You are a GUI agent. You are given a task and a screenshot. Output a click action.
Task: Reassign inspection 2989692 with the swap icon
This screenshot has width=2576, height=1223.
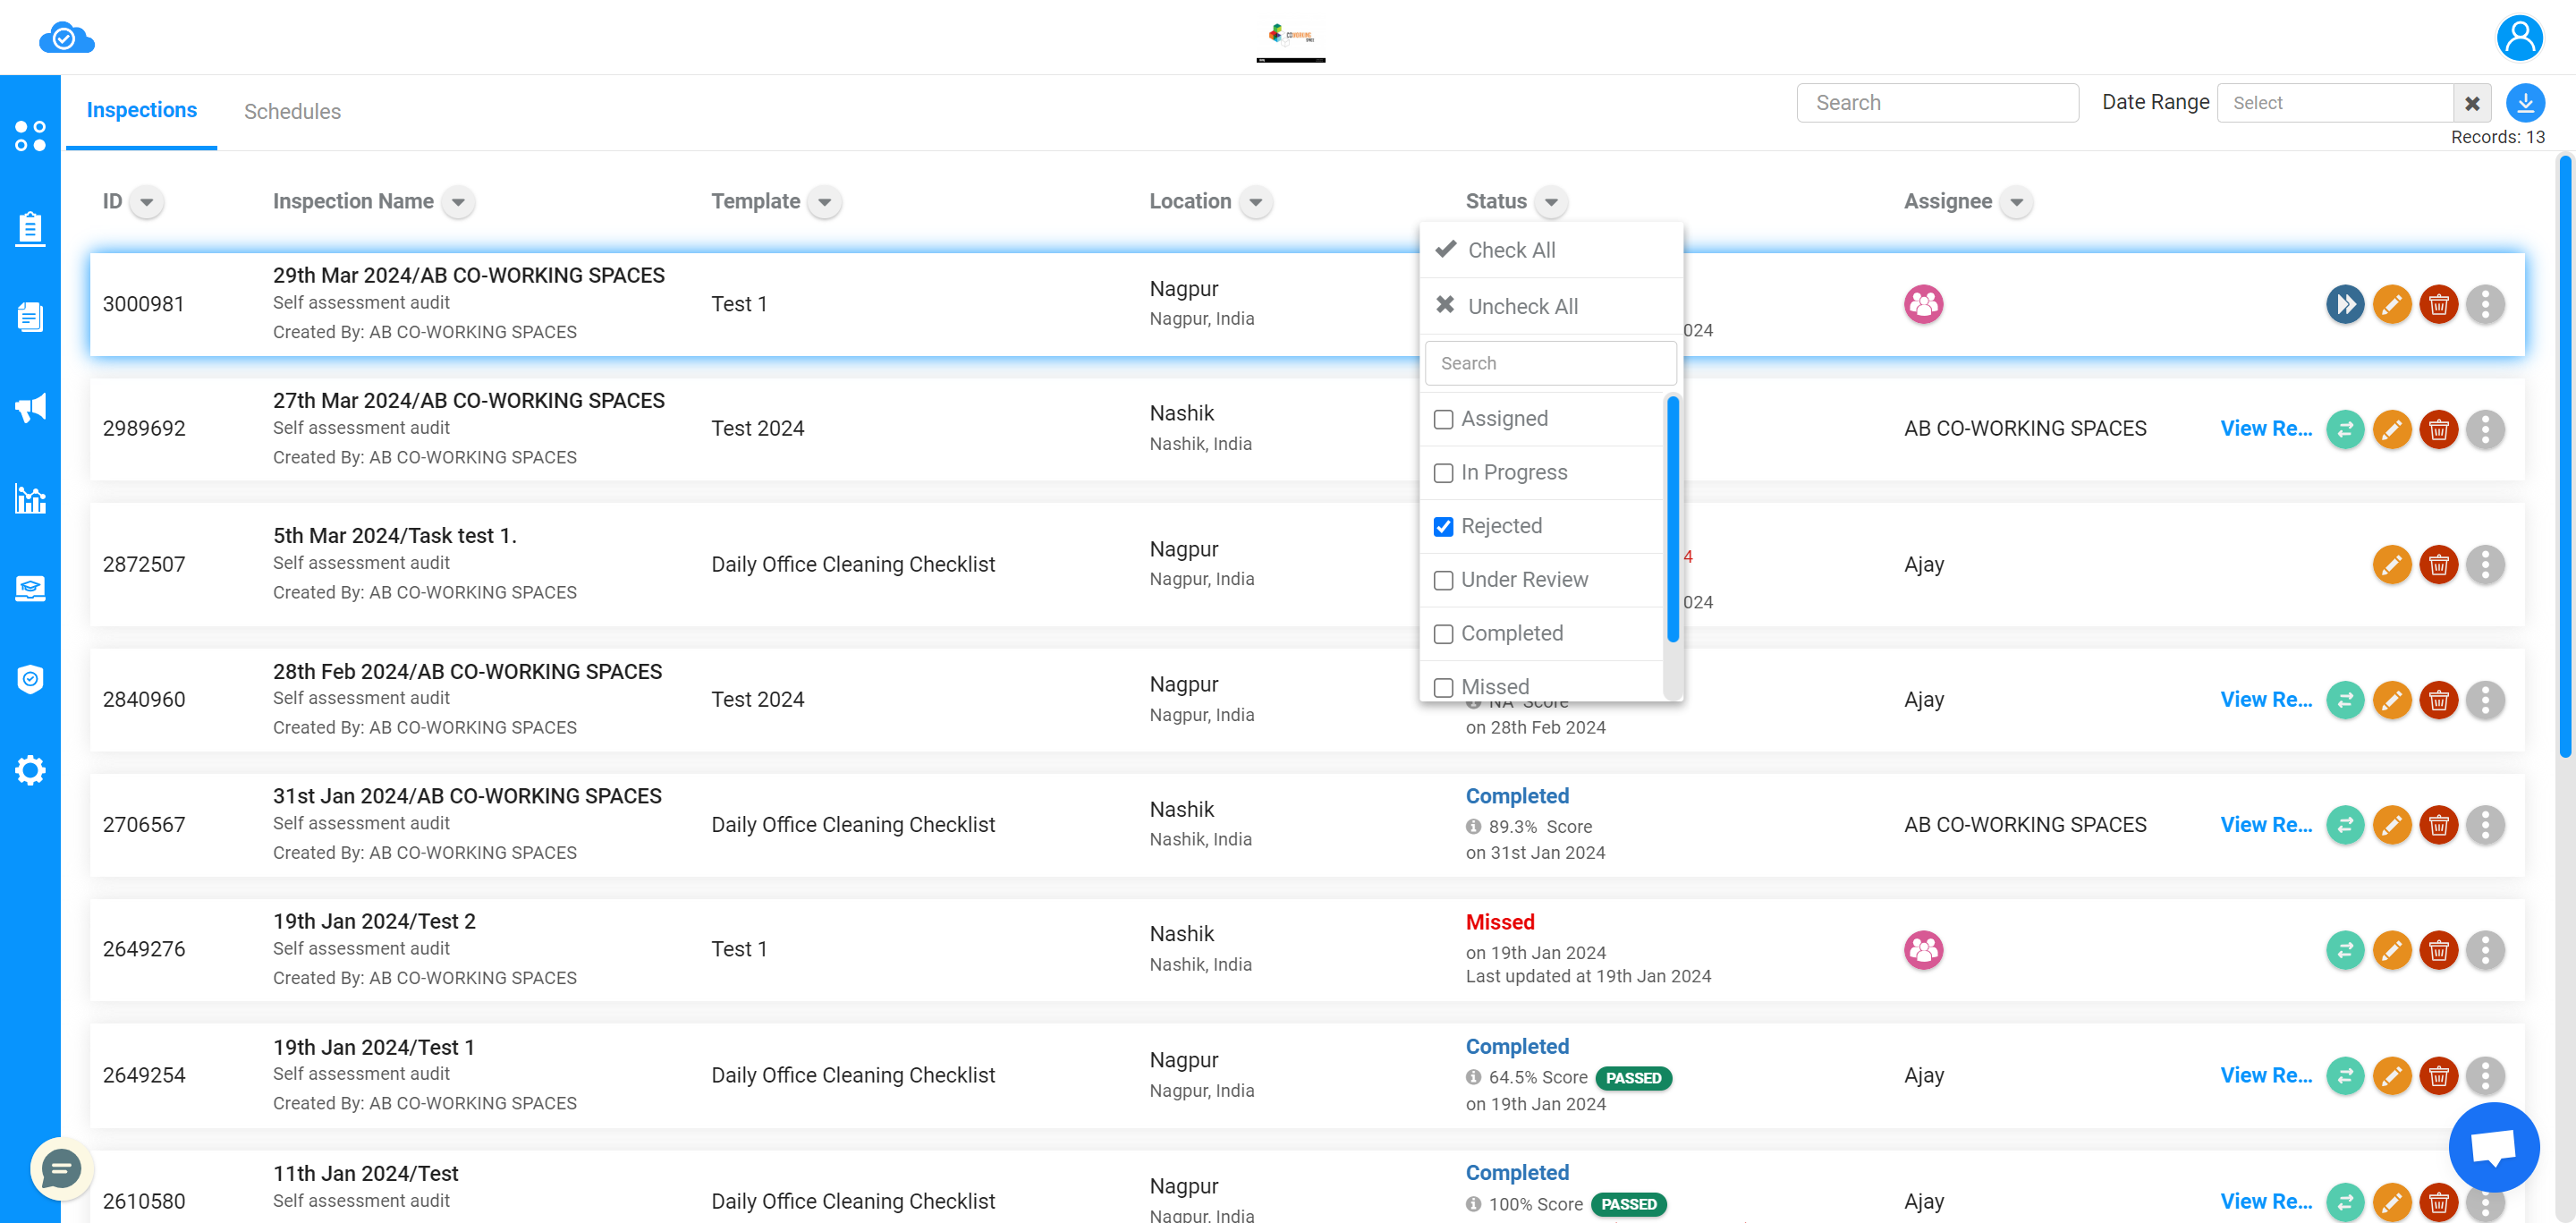click(x=2344, y=429)
